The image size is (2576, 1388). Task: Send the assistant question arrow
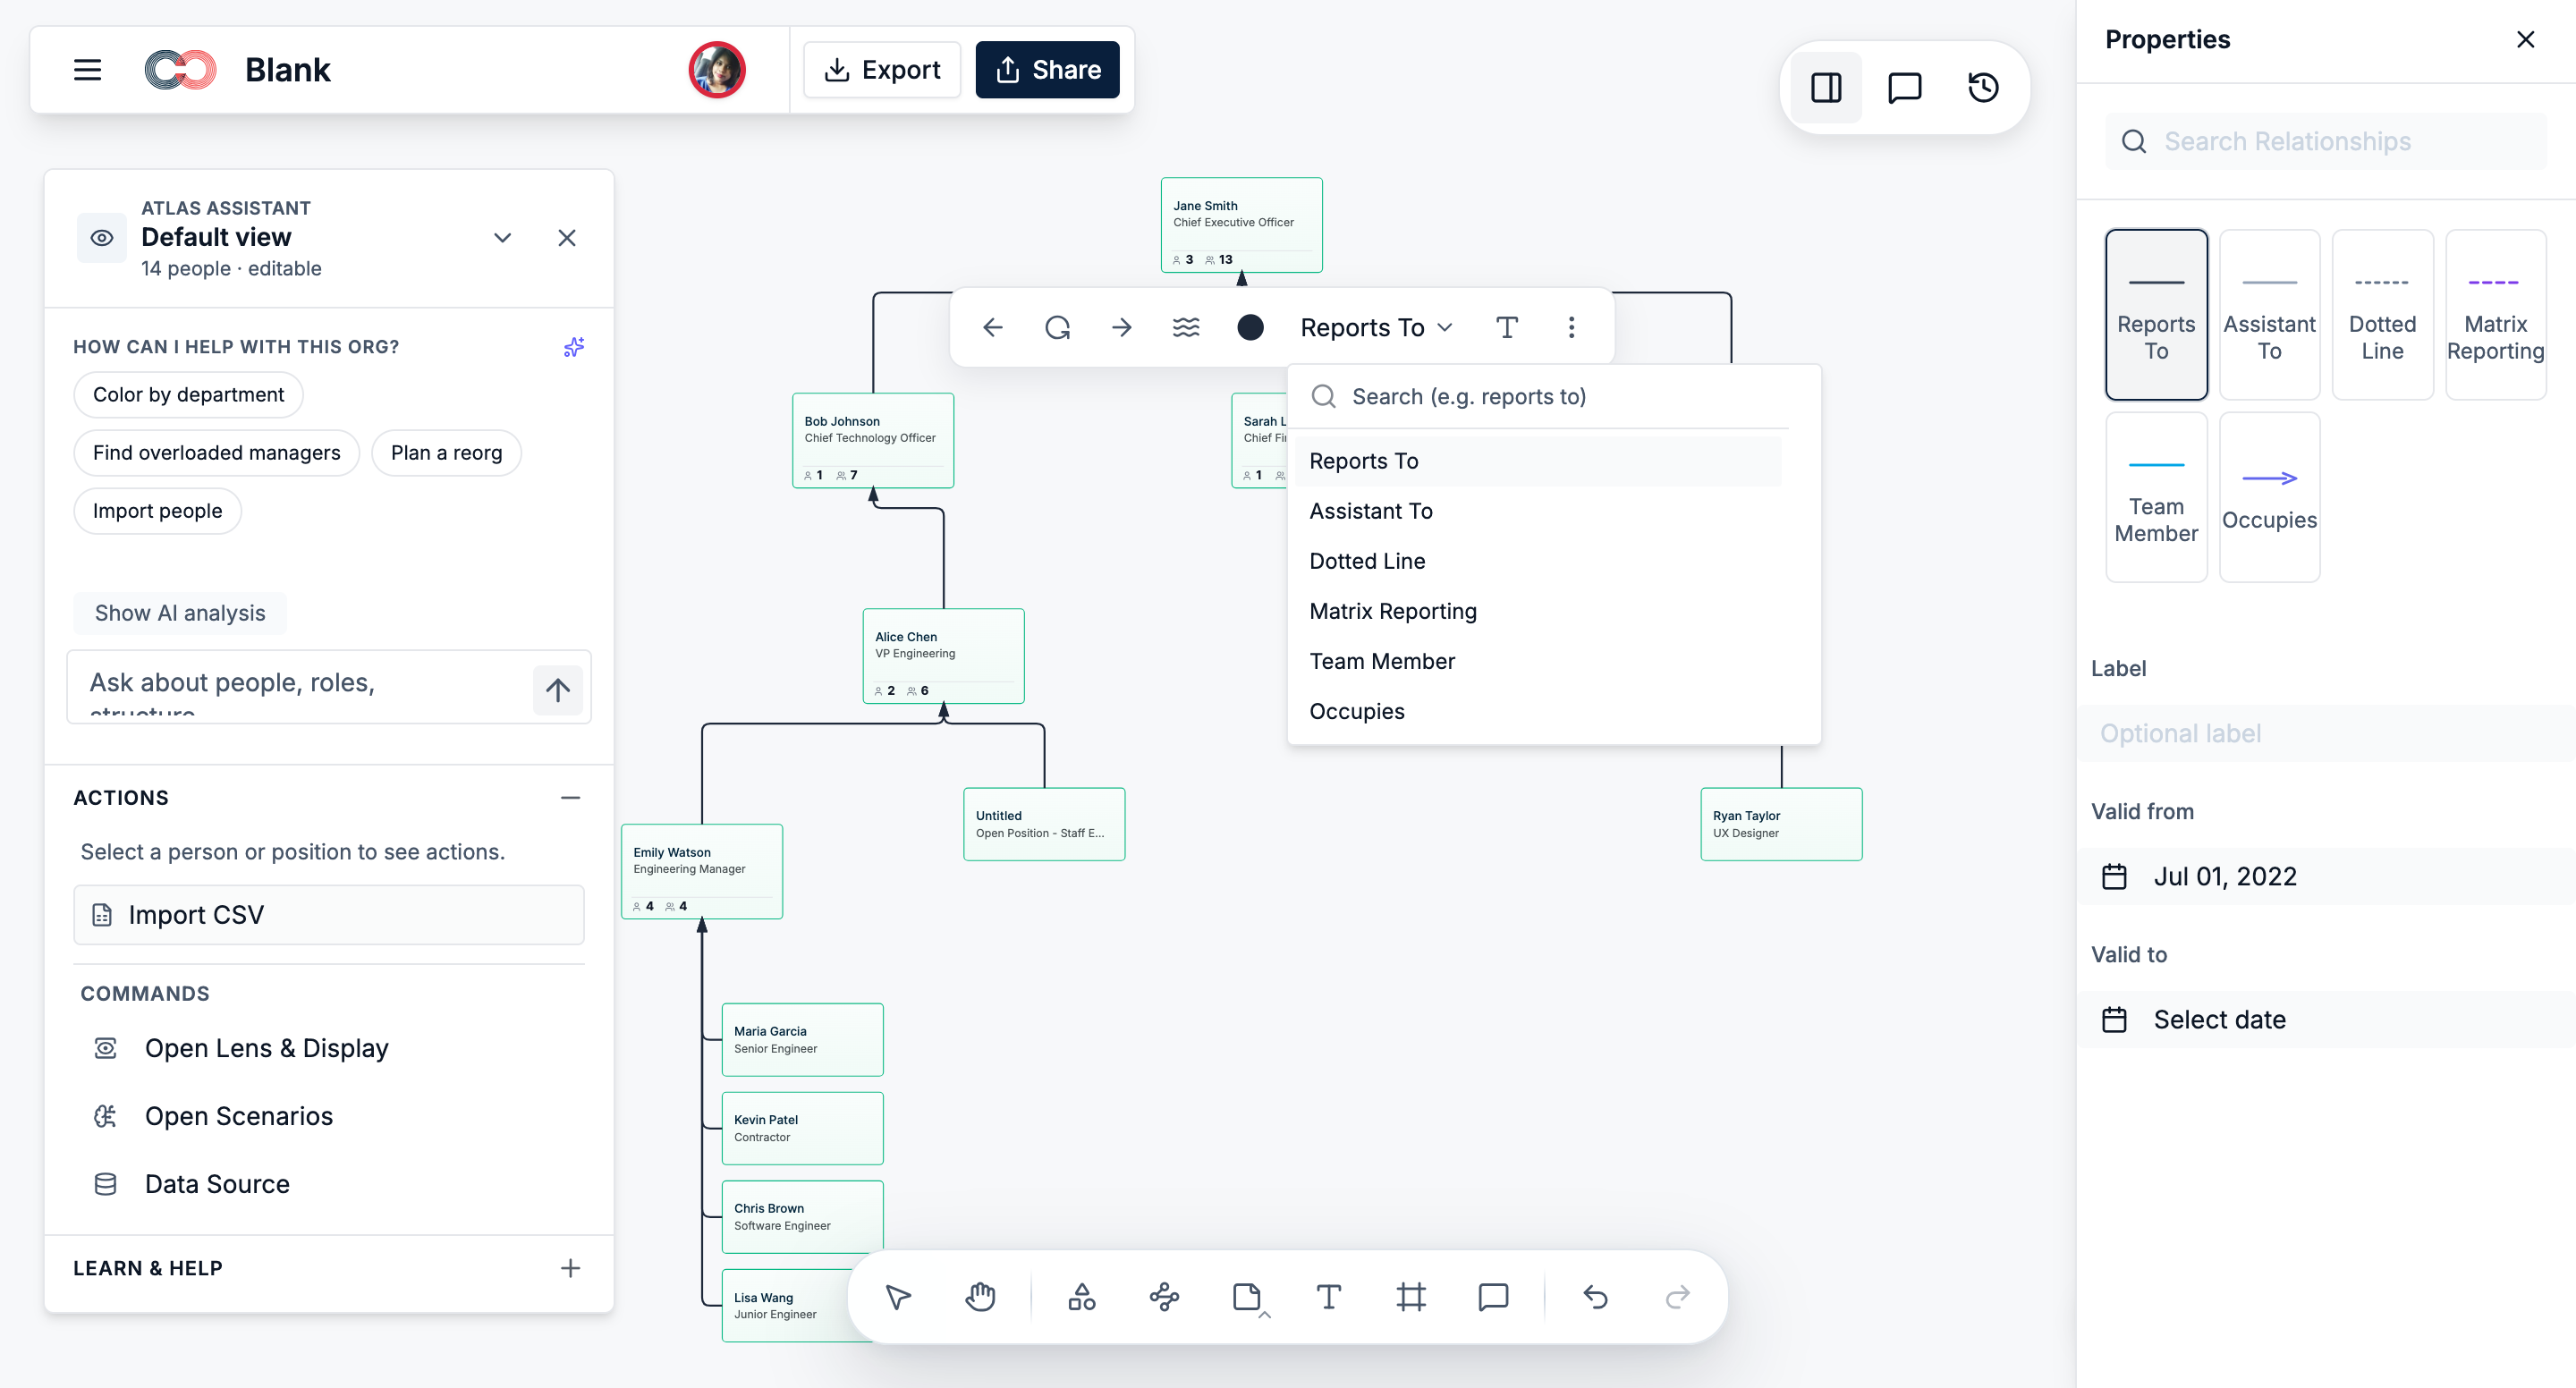coord(558,689)
